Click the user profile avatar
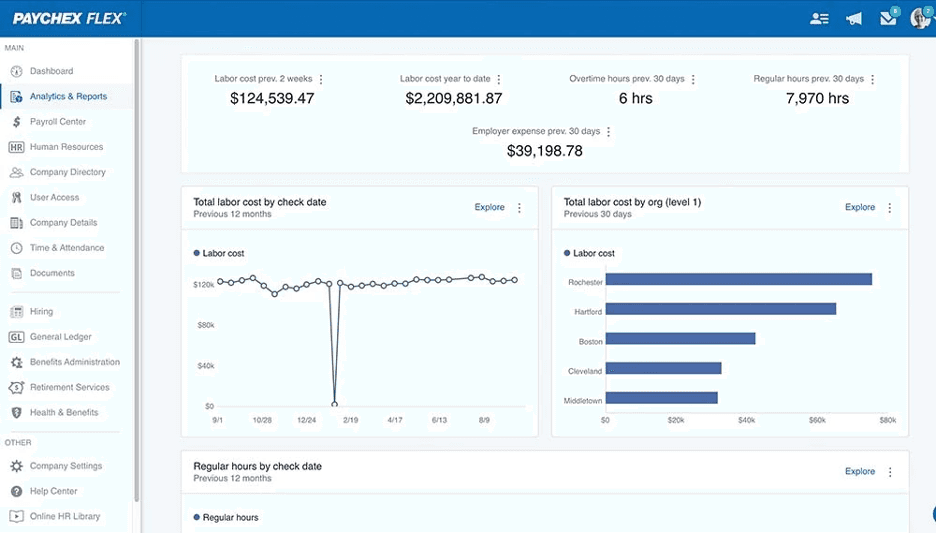 coord(920,18)
